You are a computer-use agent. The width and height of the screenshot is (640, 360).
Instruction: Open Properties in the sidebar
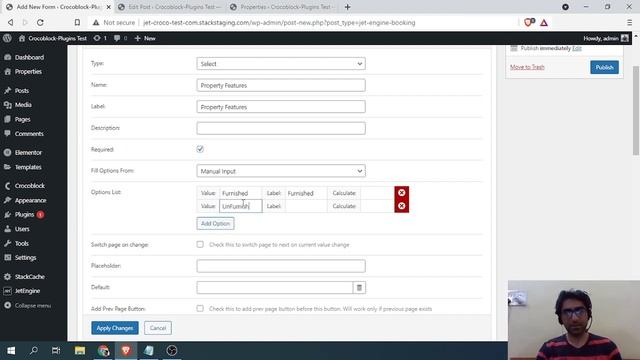pyautogui.click(x=28, y=71)
